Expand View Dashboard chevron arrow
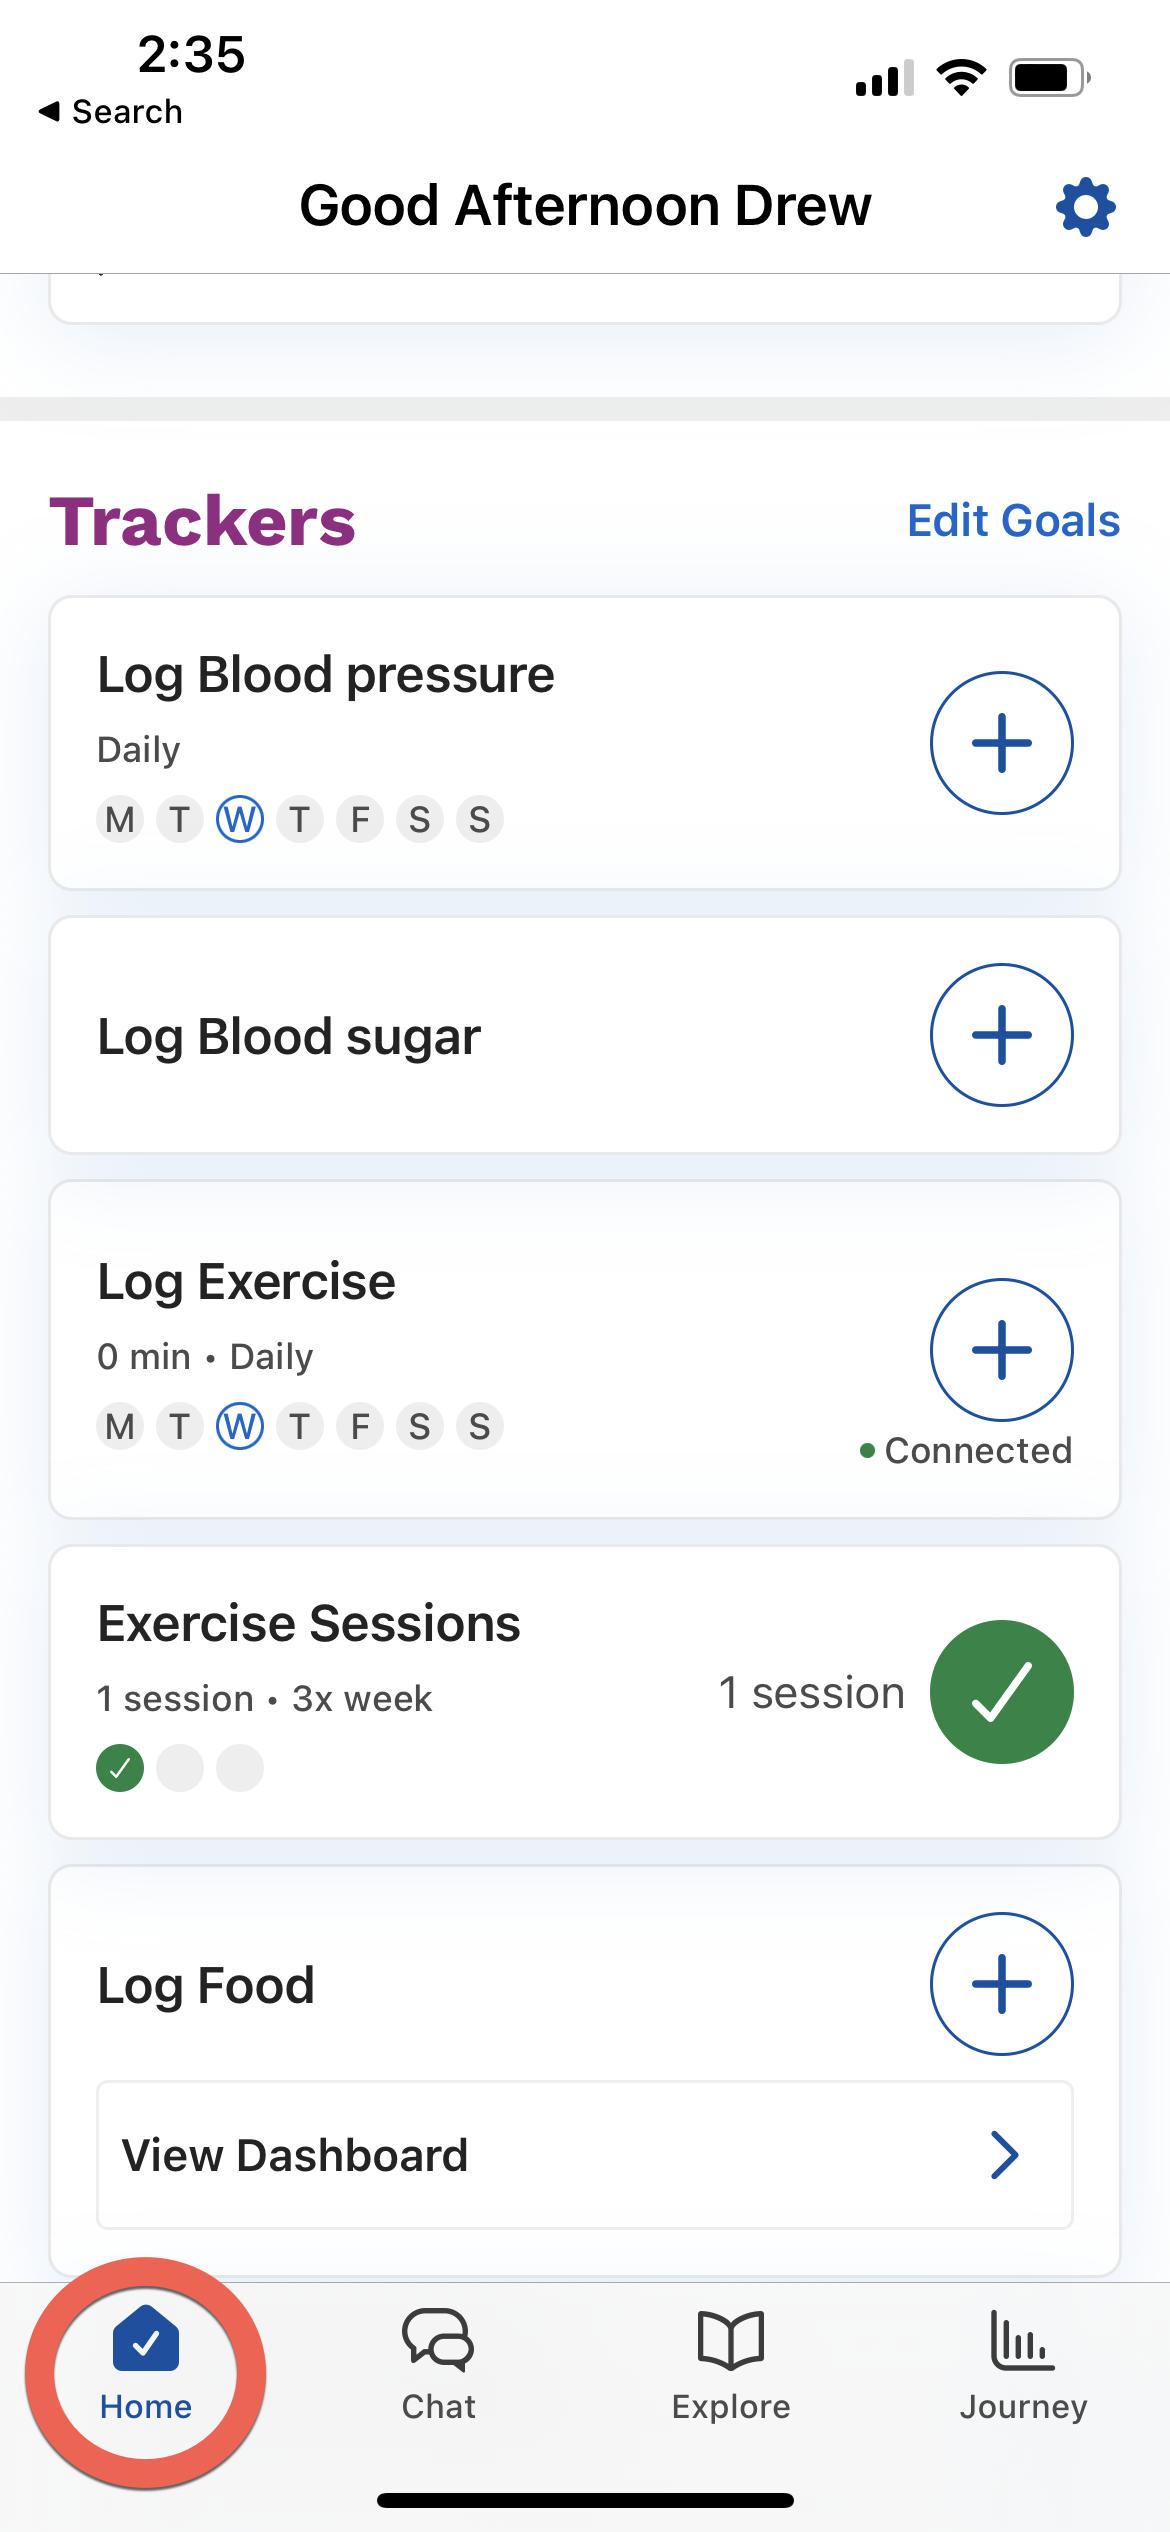Viewport: 1170px width, 2532px height. (1004, 2155)
